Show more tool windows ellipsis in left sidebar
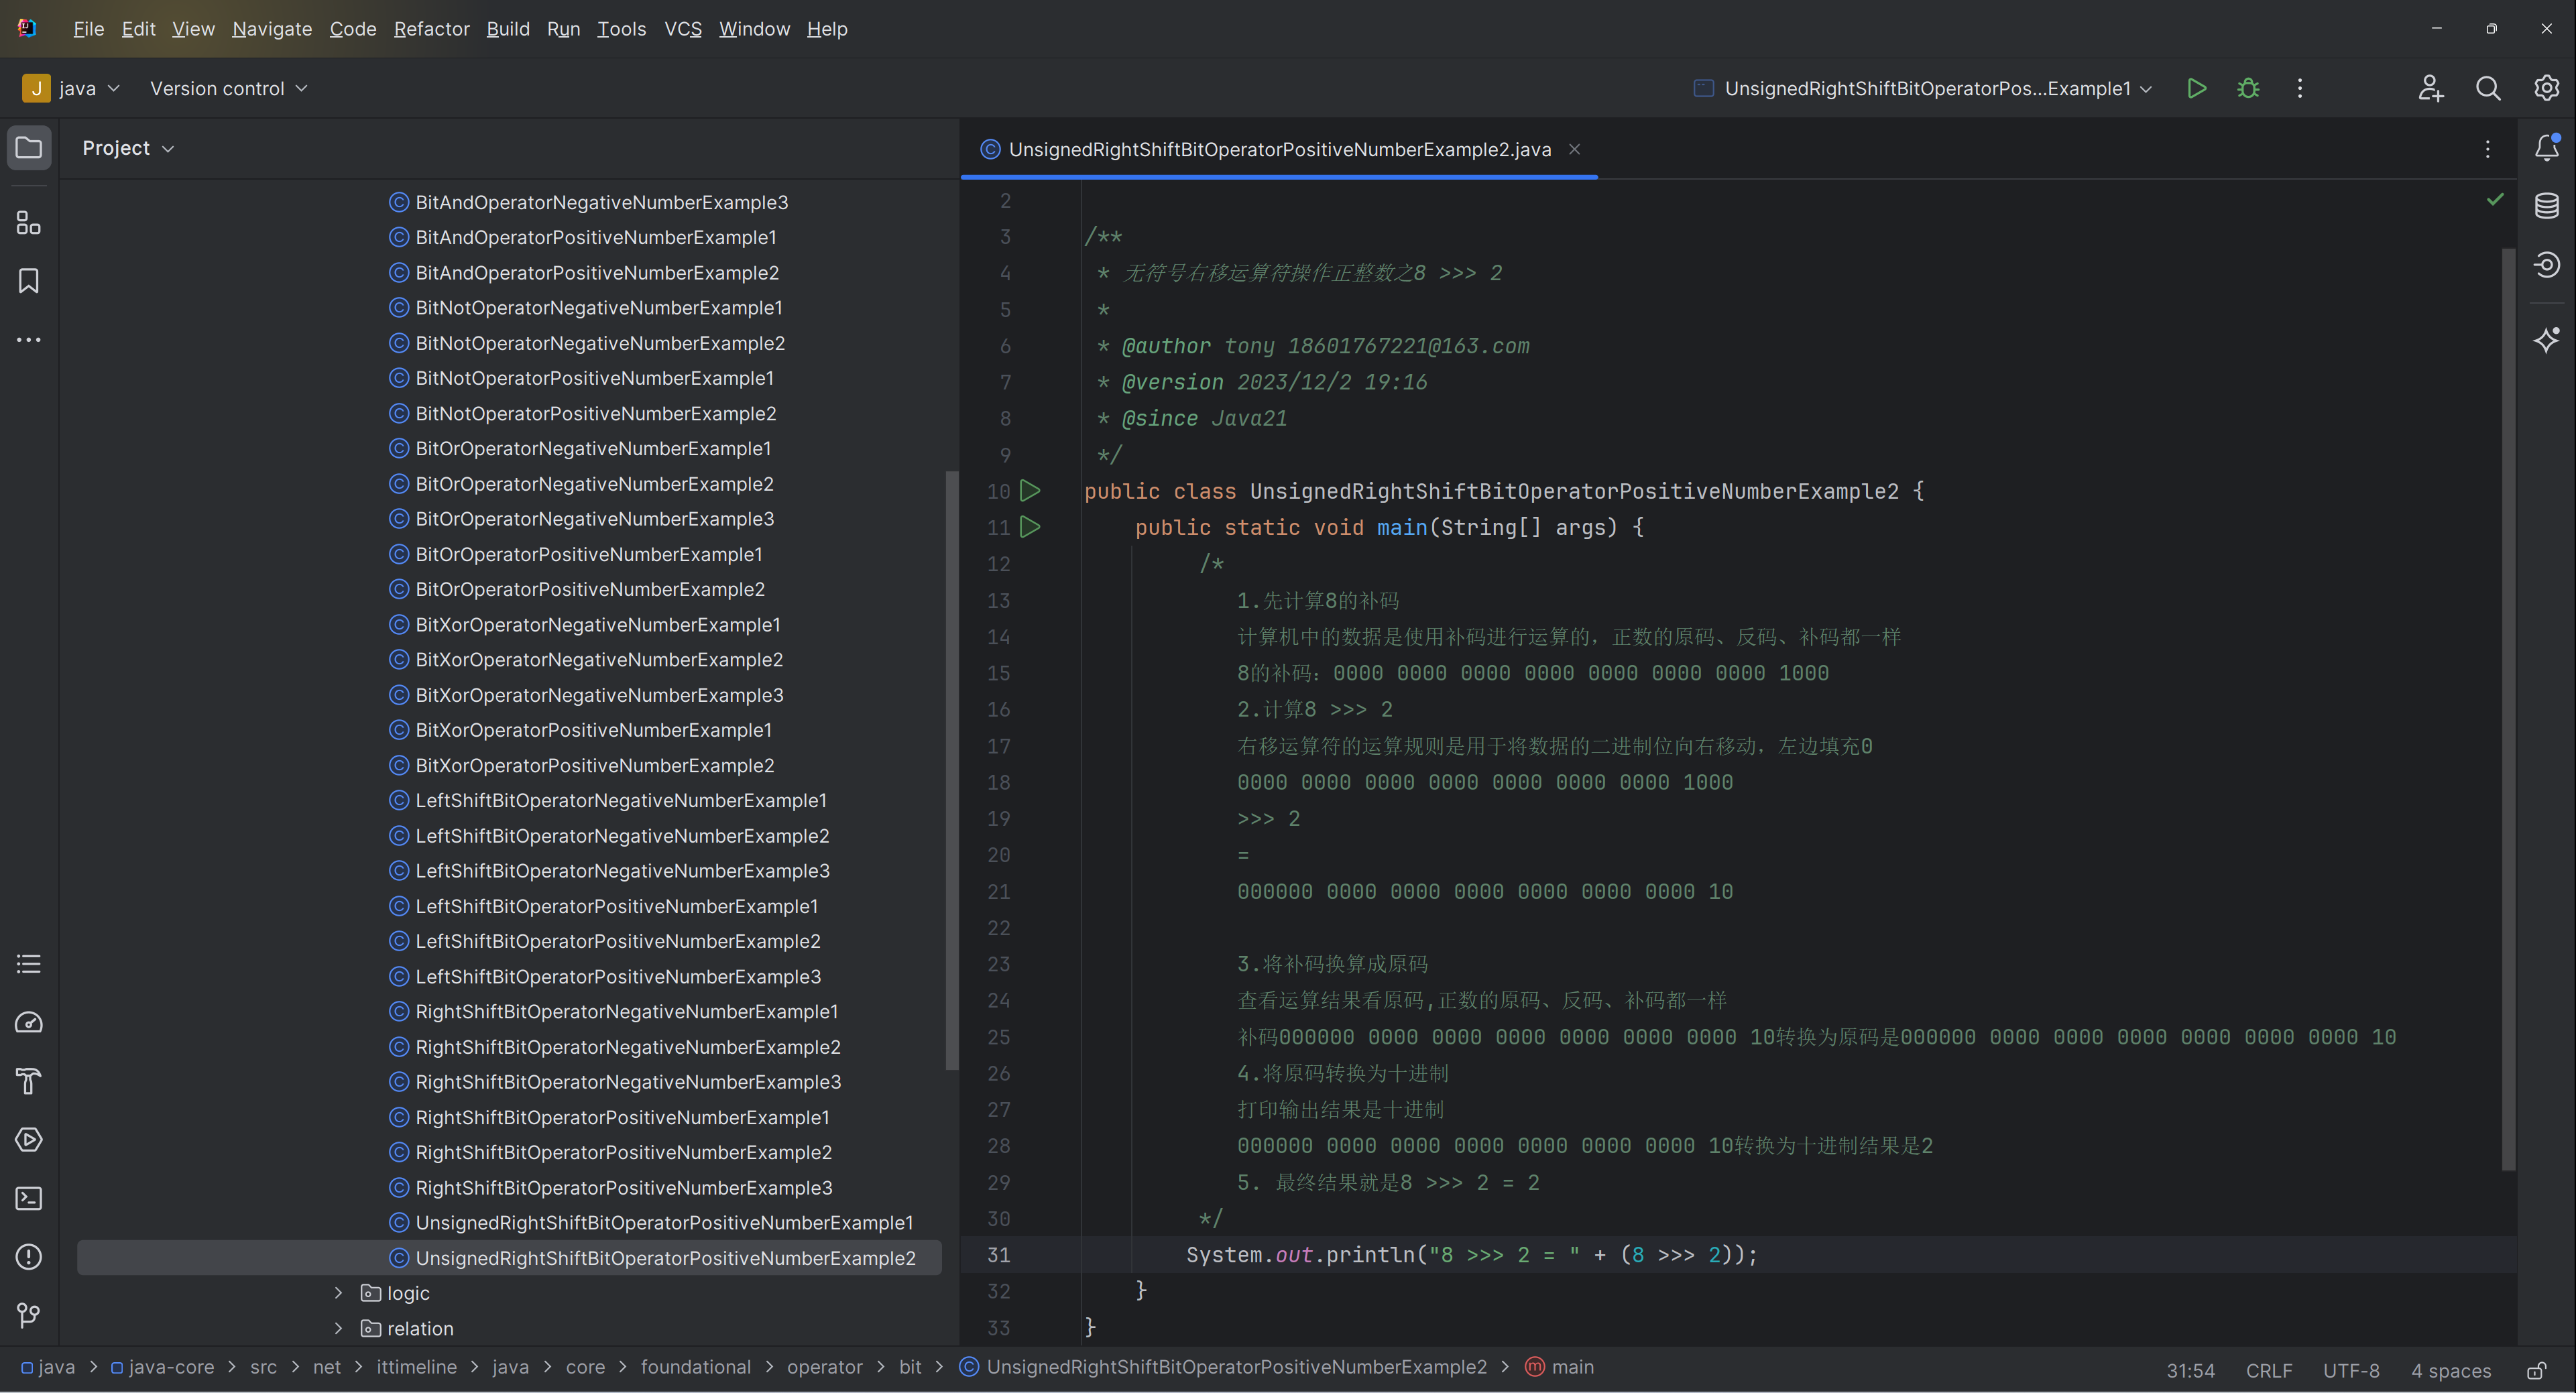Image resolution: width=2576 pixels, height=1393 pixels. tap(29, 340)
